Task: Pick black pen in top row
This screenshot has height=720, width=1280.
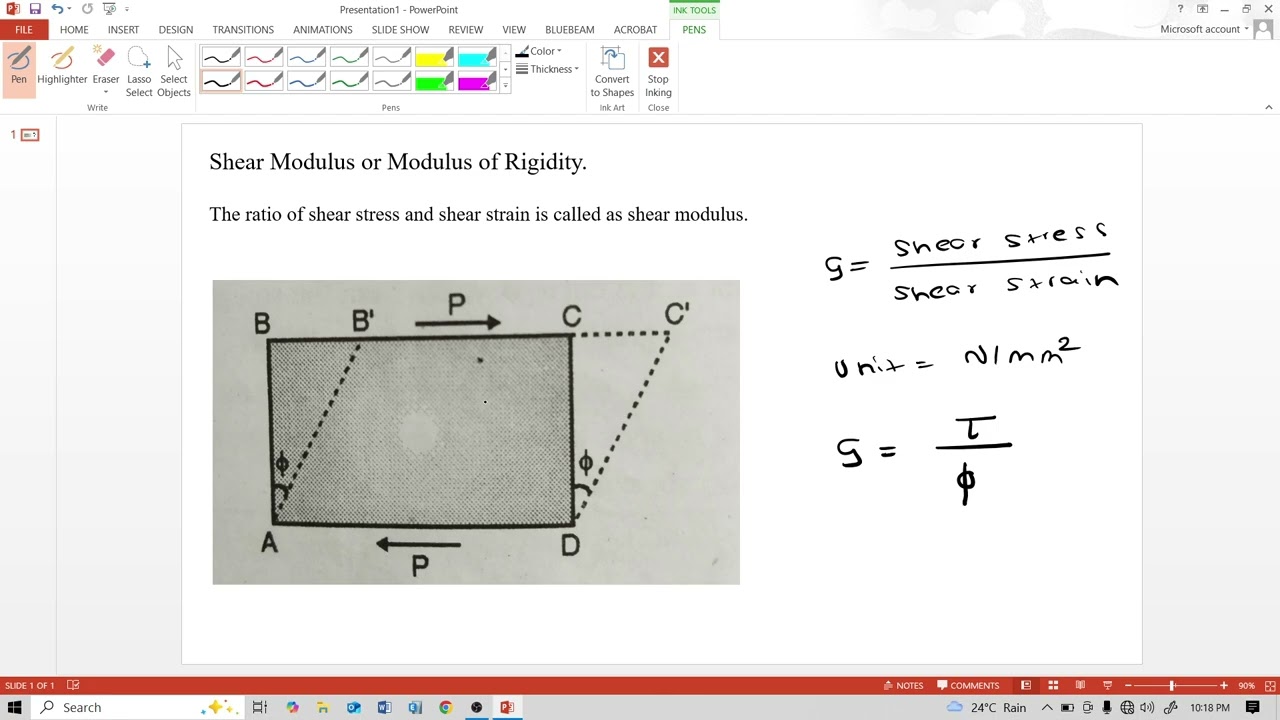Action: point(221,57)
